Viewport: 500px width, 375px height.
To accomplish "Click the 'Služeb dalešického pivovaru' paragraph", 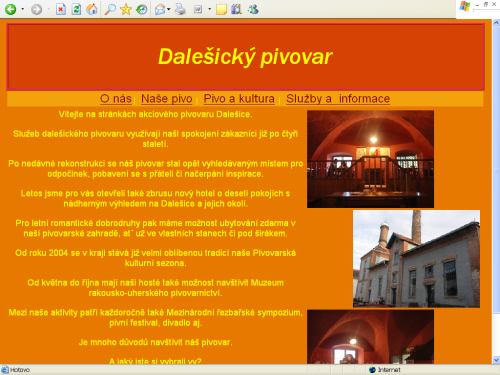I will click(x=155, y=139).
